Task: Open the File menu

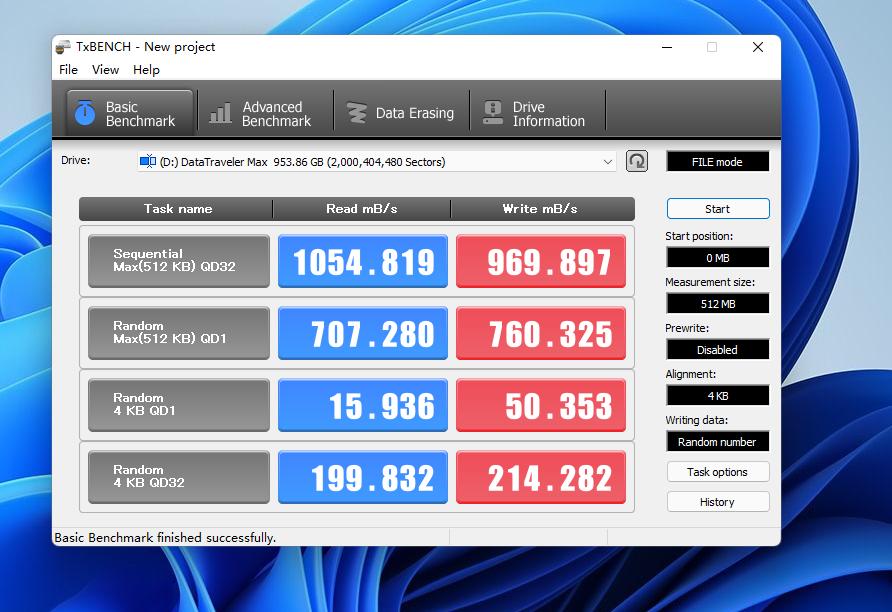Action: click(x=68, y=69)
